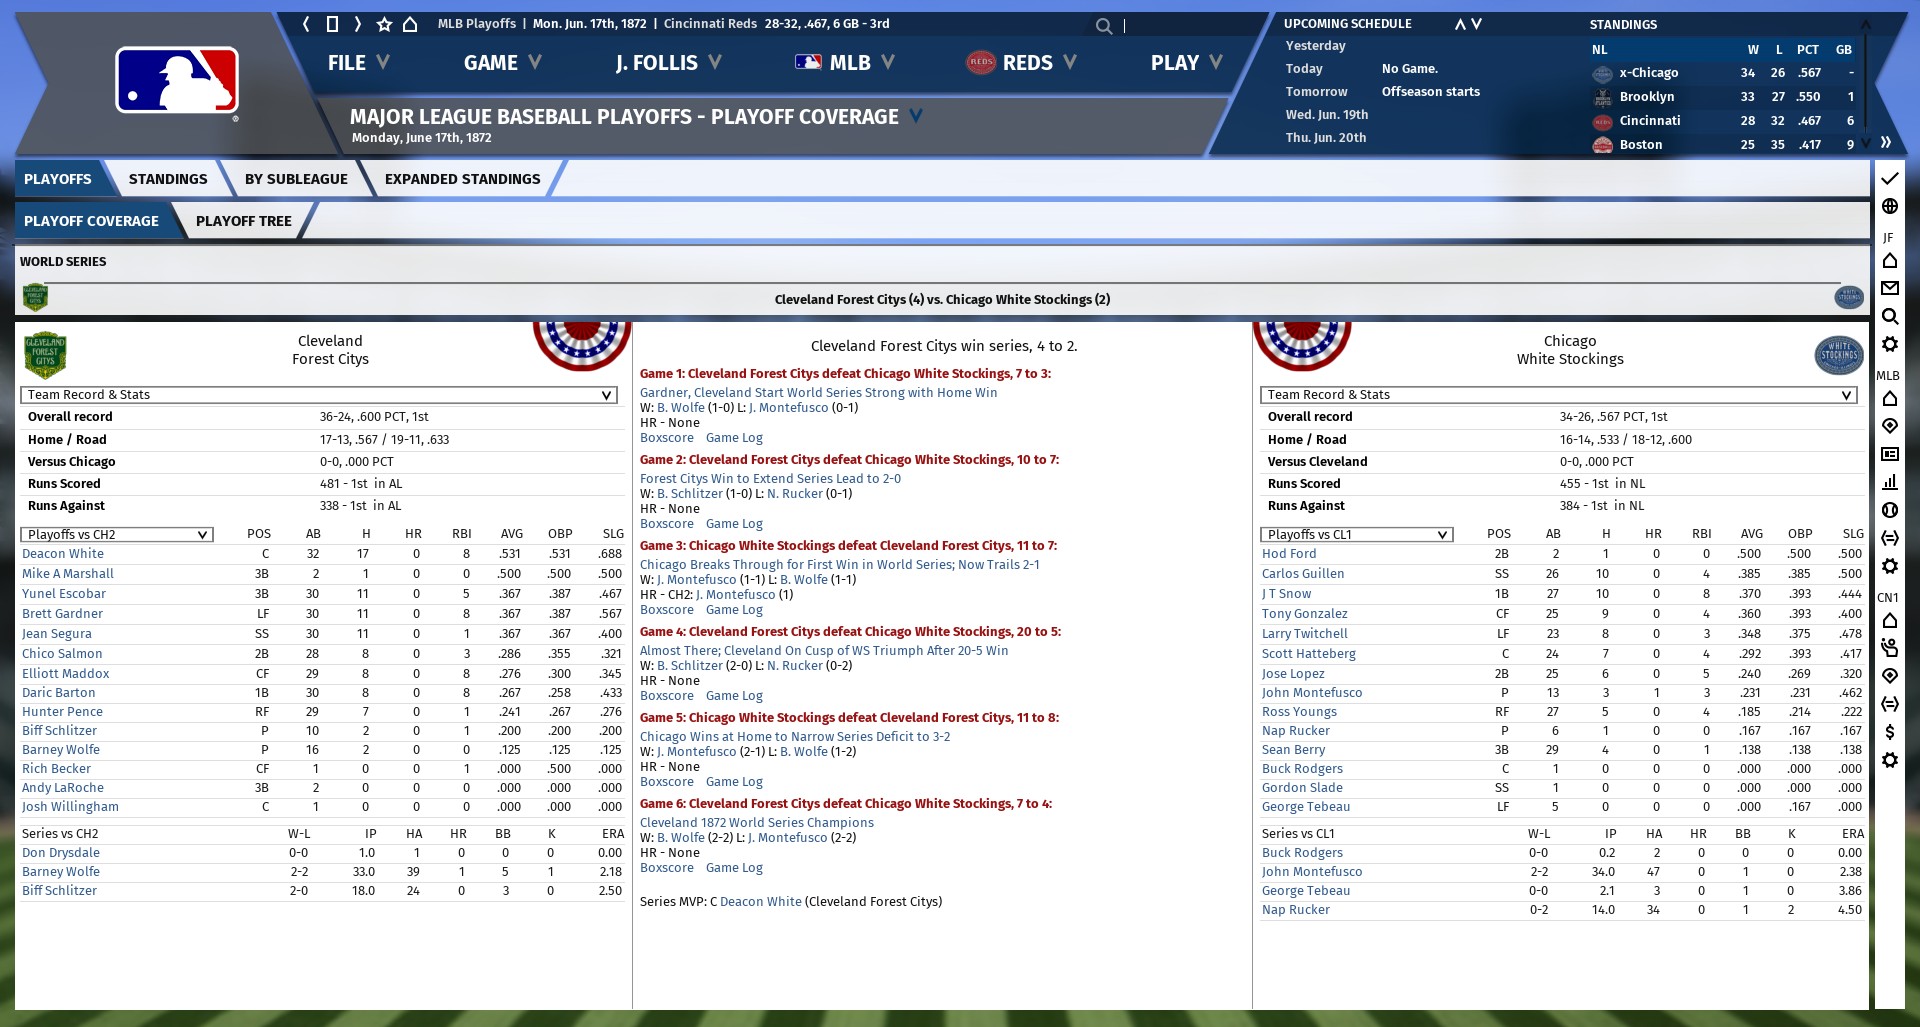This screenshot has height=1027, width=1920.
Task: Click the back navigation arrow
Action: click(x=307, y=24)
